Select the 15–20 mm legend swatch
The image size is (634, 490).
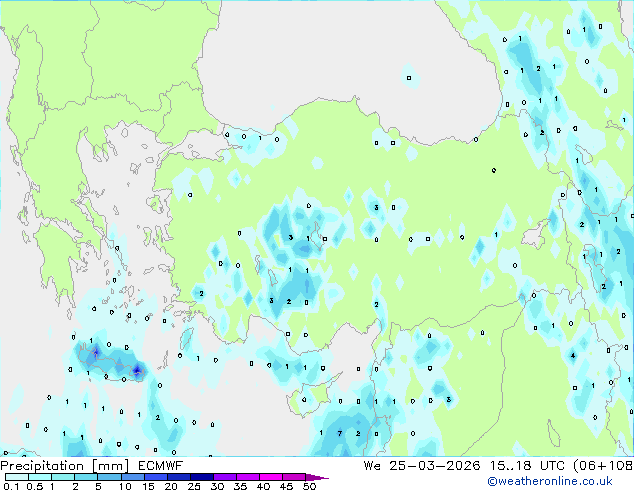click(156, 477)
